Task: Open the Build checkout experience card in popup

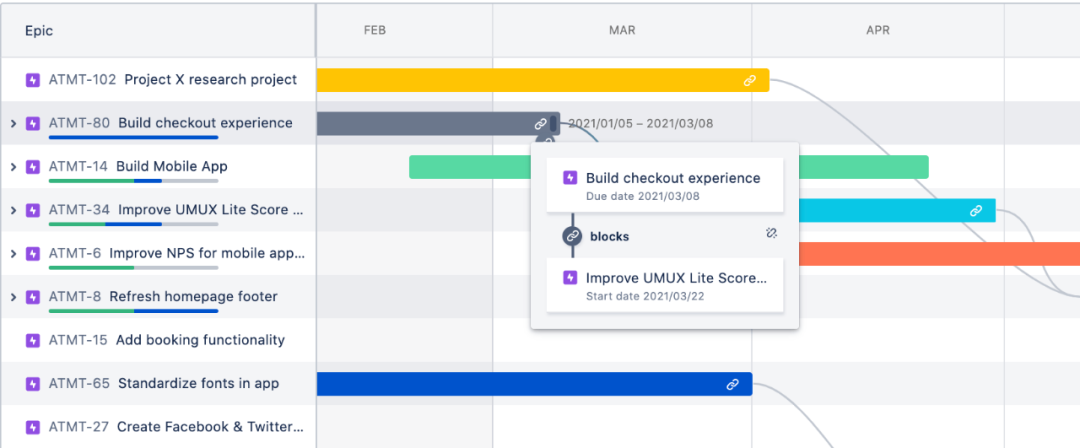Action: (x=665, y=185)
